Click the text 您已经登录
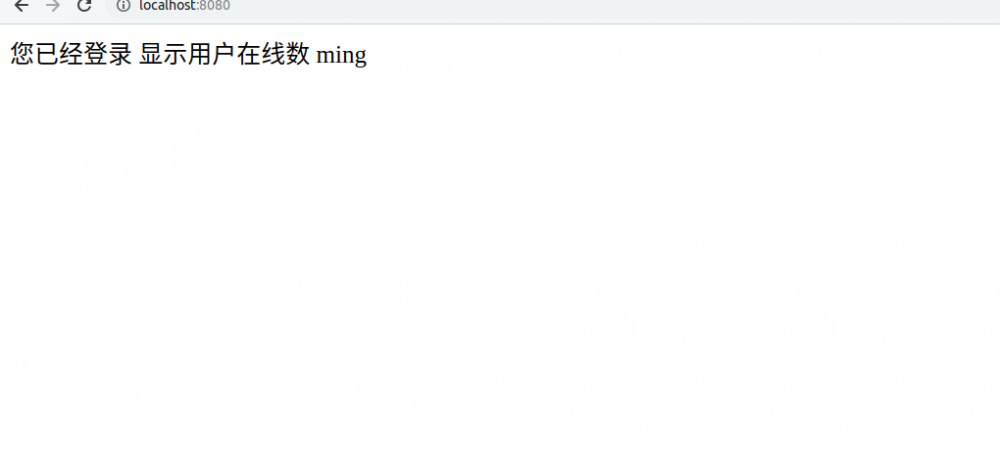Image resolution: width=1000 pixels, height=463 pixels. 71,55
